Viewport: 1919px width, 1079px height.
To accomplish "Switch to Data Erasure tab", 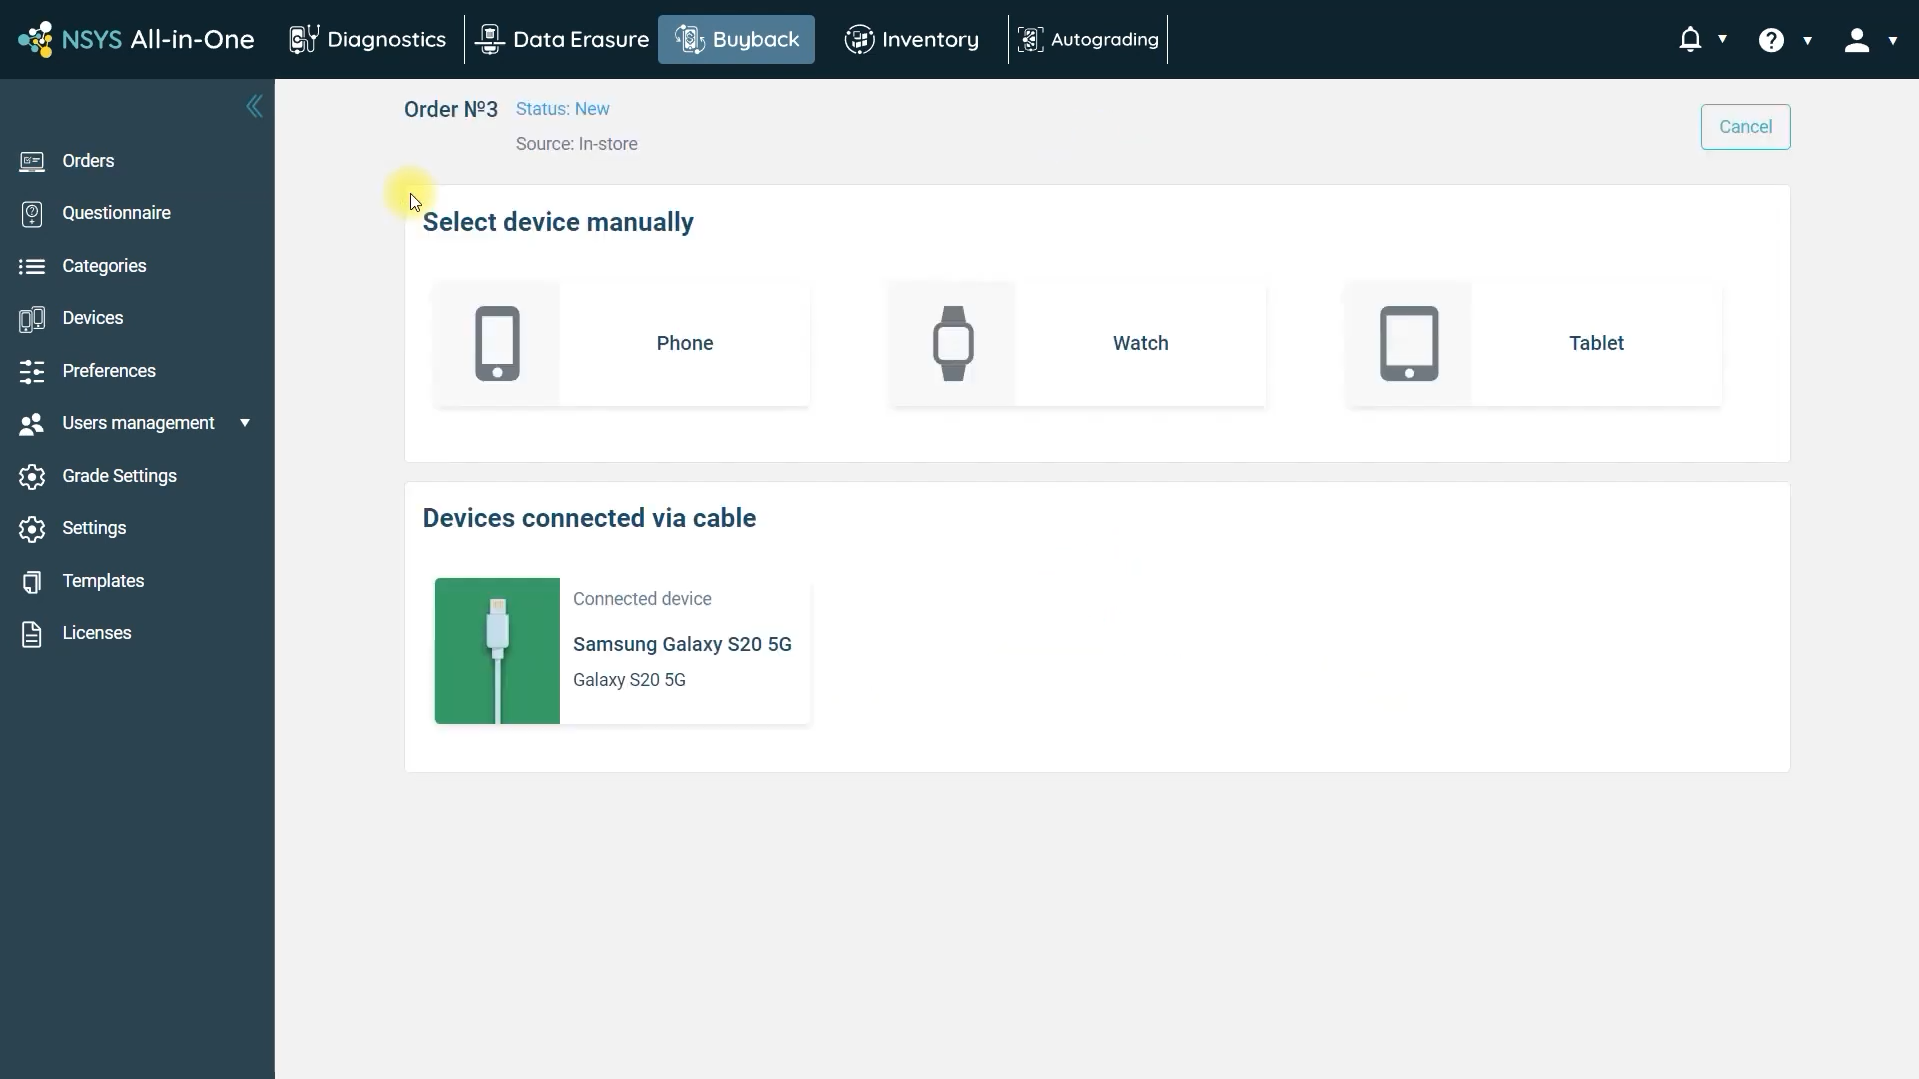I will pos(562,39).
